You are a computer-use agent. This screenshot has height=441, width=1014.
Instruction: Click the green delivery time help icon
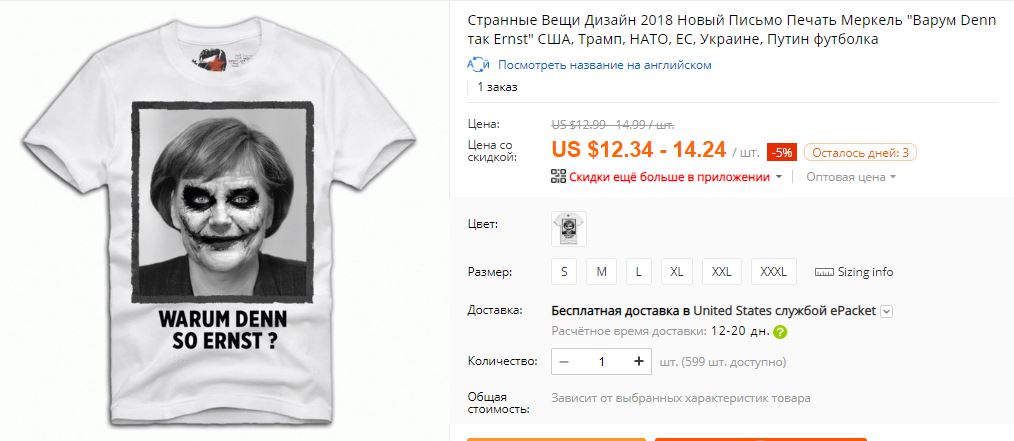781,332
